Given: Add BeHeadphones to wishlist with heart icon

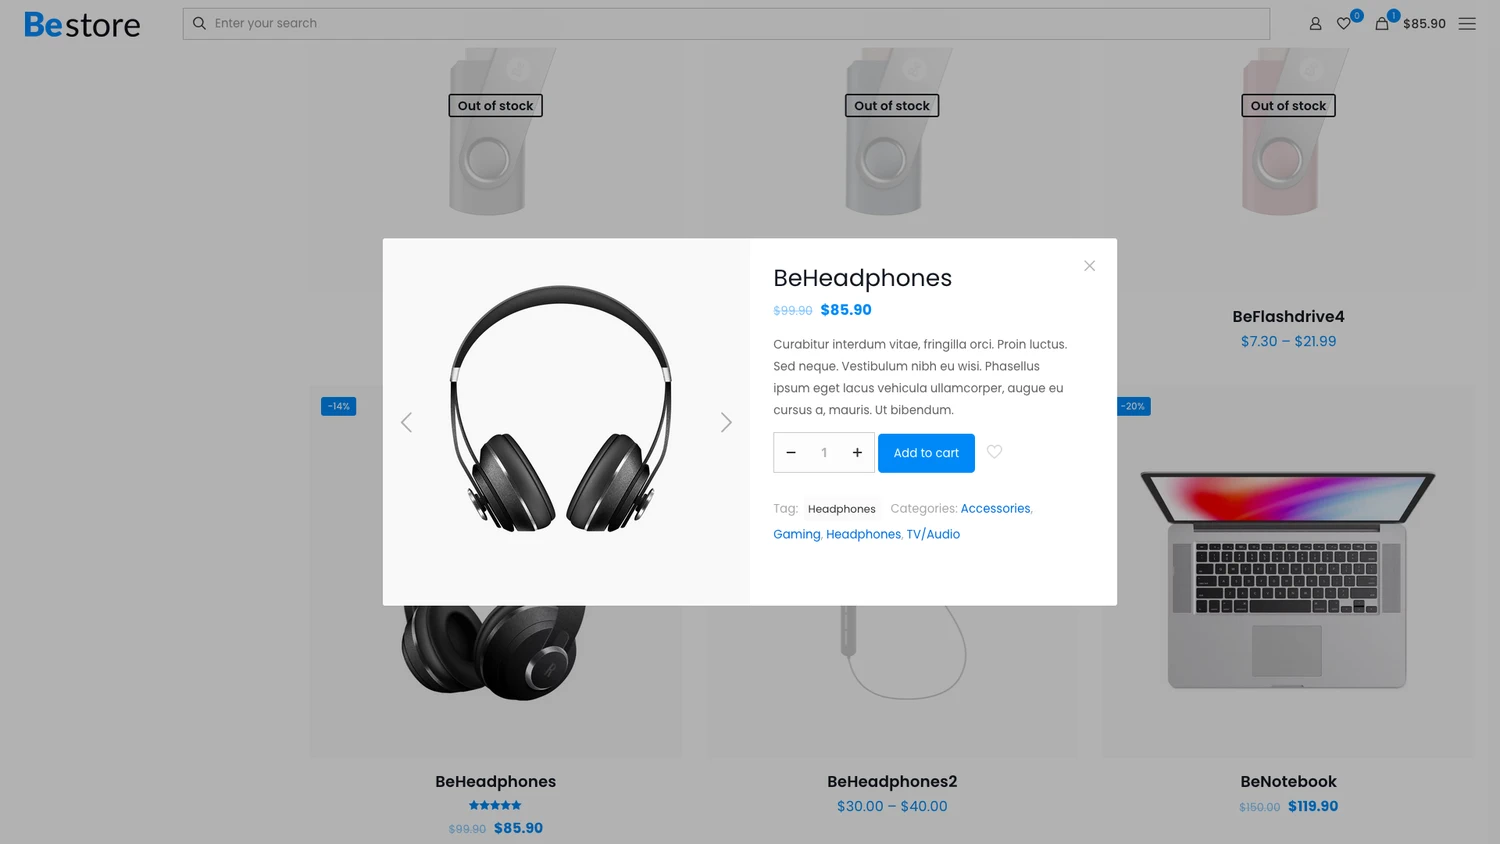Looking at the screenshot, I should click(x=994, y=452).
